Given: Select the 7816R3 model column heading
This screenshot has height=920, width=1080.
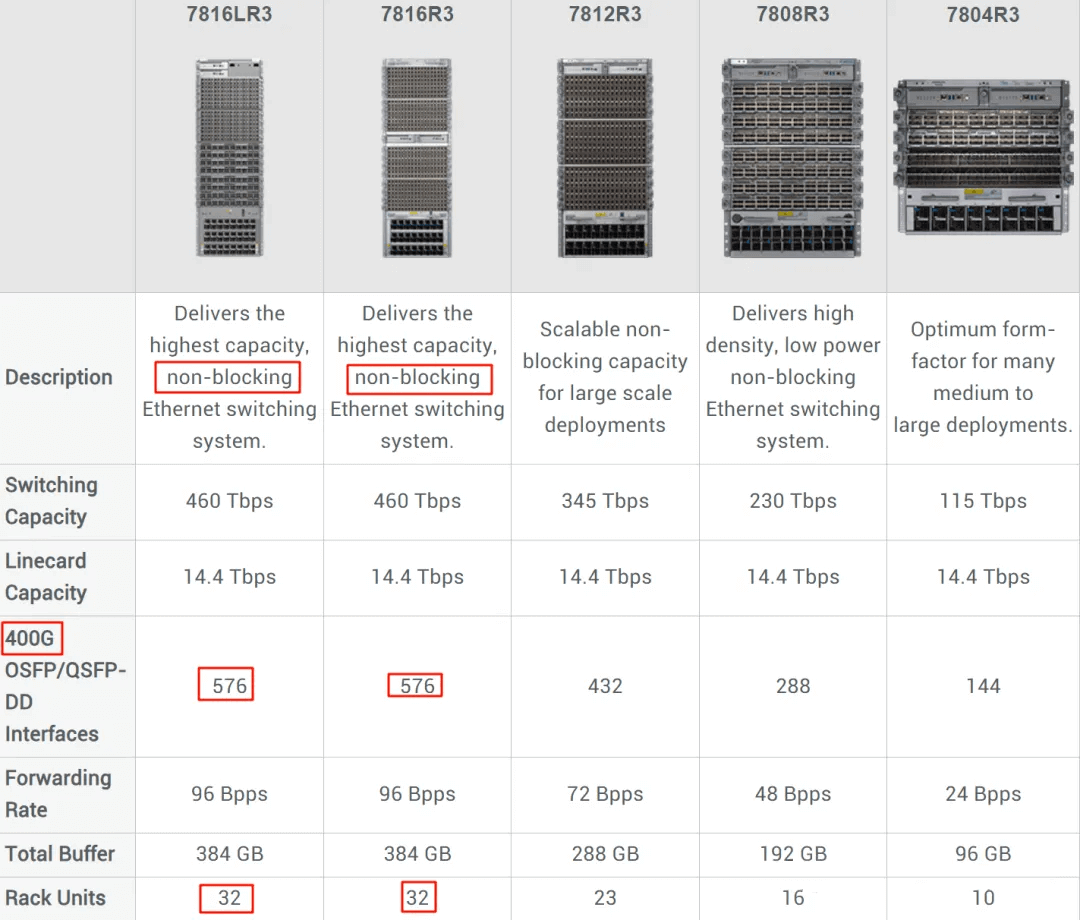Looking at the screenshot, I should click(417, 15).
